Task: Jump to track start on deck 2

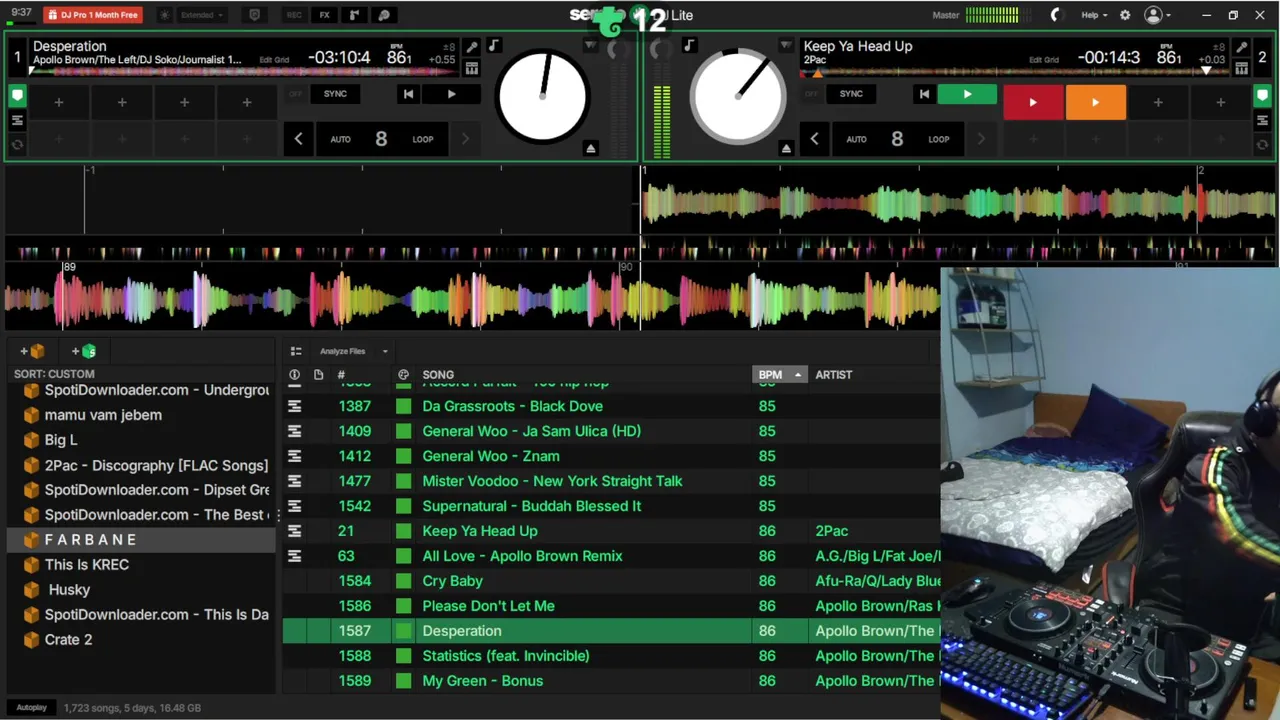Action: (x=924, y=94)
